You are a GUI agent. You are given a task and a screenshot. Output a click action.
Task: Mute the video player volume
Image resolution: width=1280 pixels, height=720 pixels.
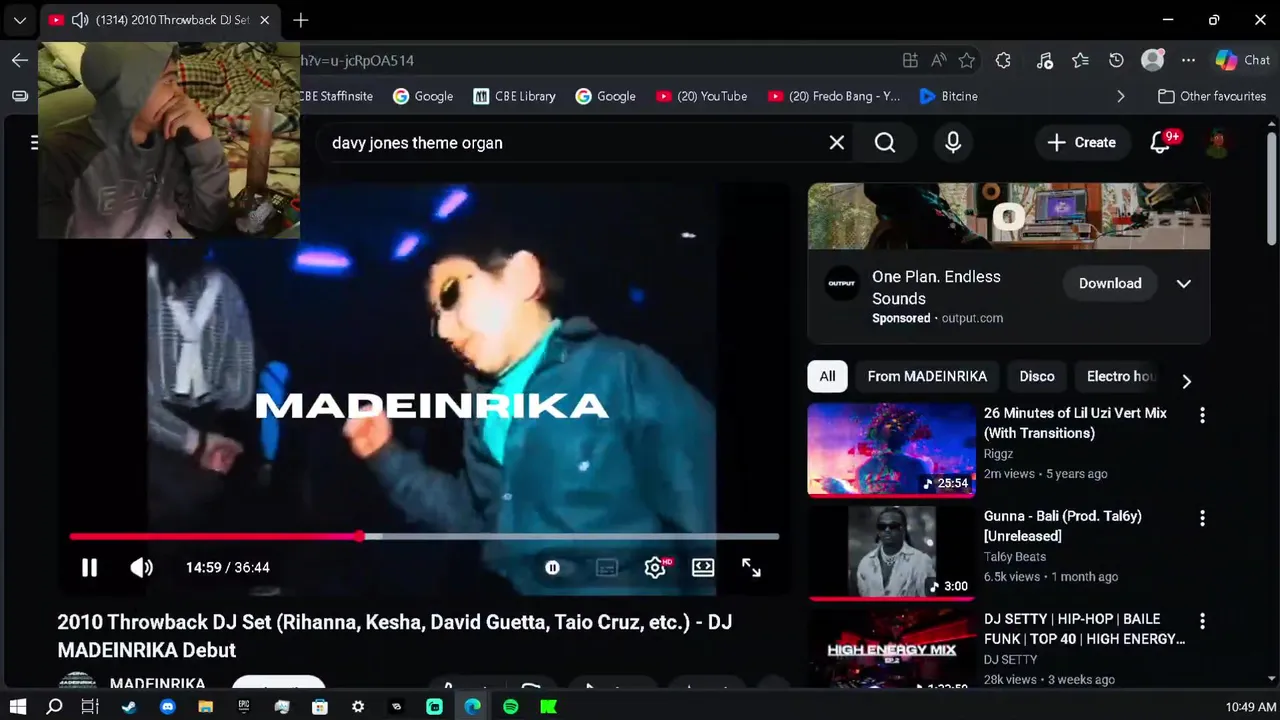pos(141,567)
